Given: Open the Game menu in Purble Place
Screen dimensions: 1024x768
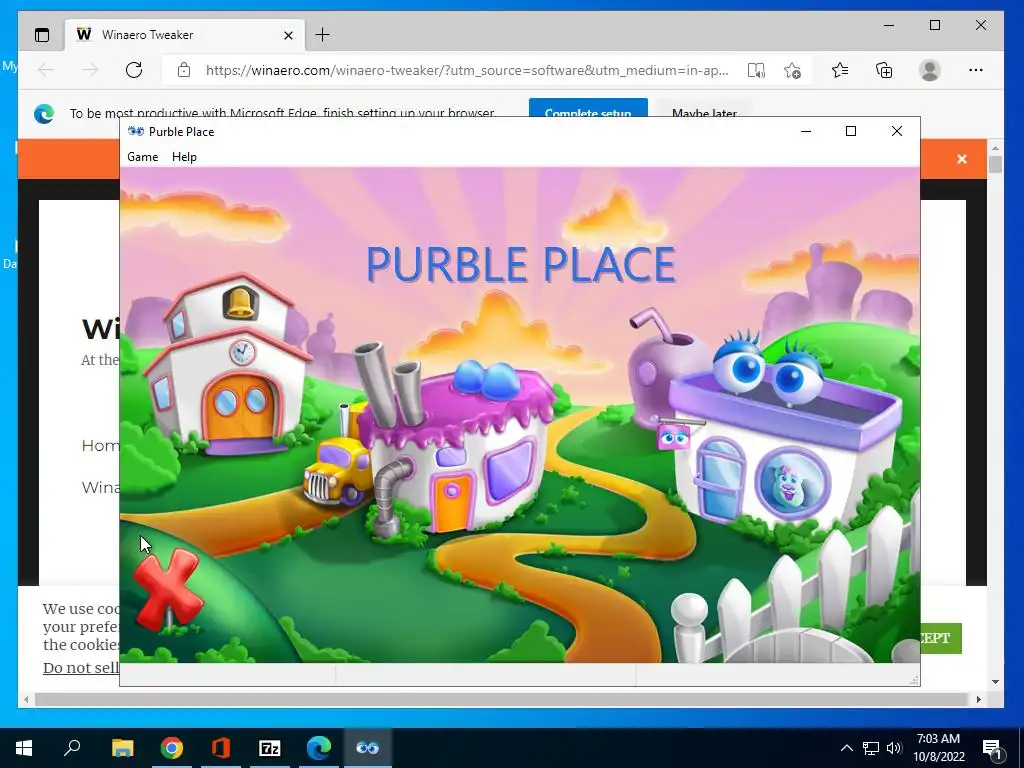Looking at the screenshot, I should point(142,157).
